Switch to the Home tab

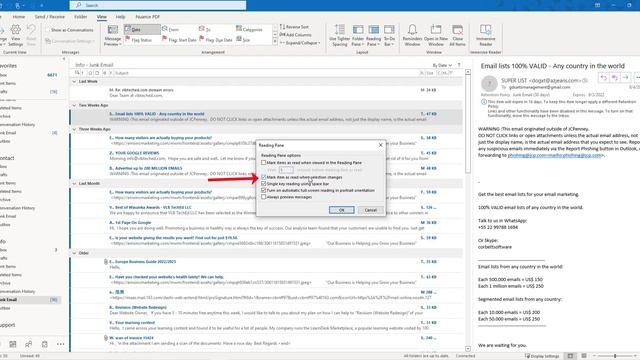[x=19, y=17]
